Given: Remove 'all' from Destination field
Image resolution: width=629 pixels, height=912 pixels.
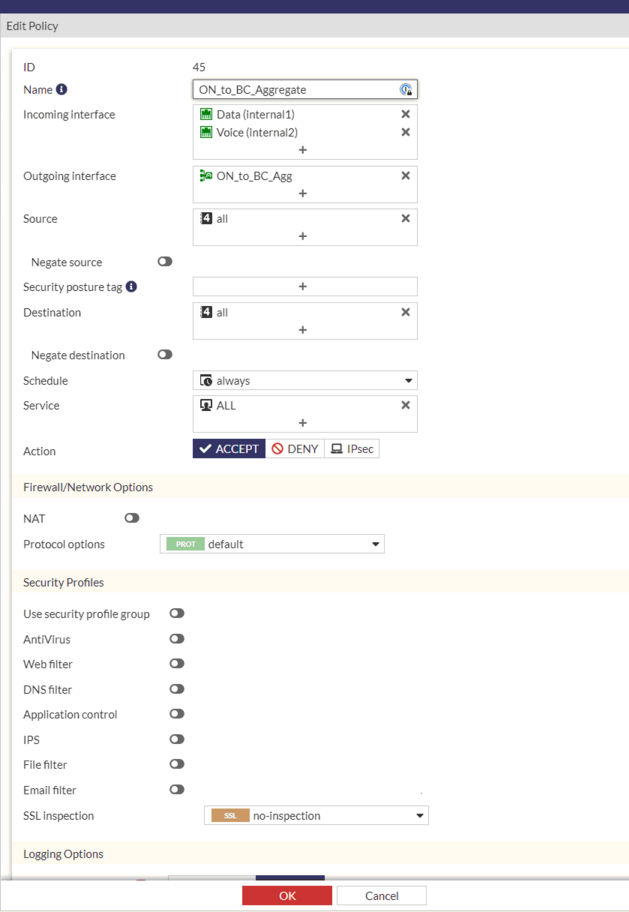Looking at the screenshot, I should pos(405,312).
